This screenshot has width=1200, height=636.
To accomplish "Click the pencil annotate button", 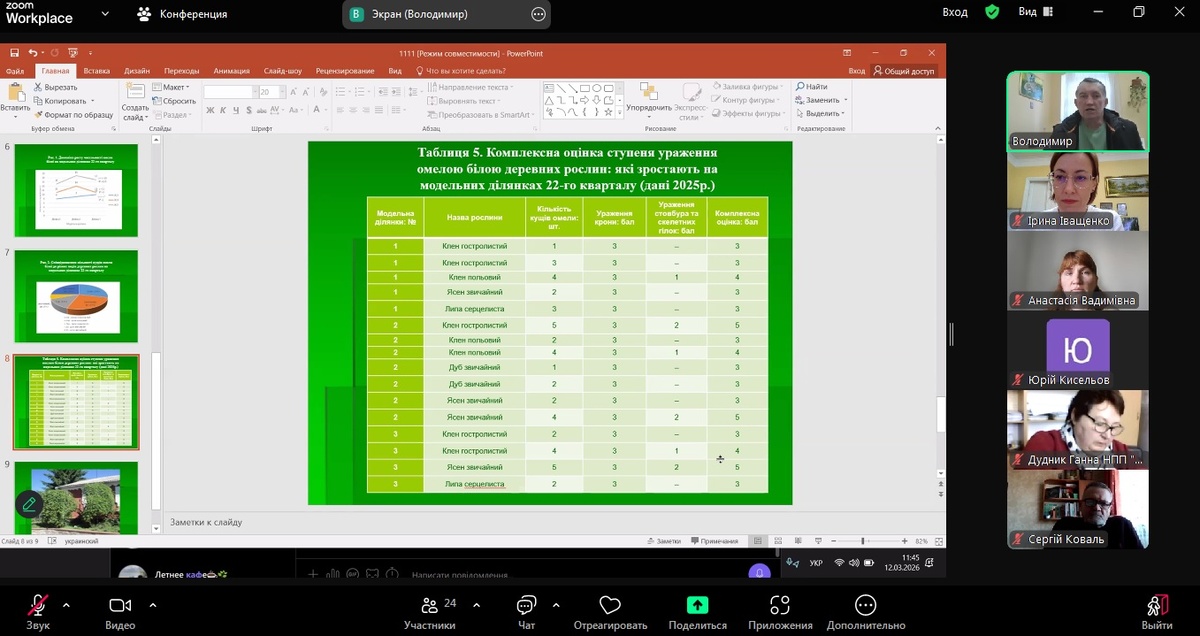I will point(29,504).
